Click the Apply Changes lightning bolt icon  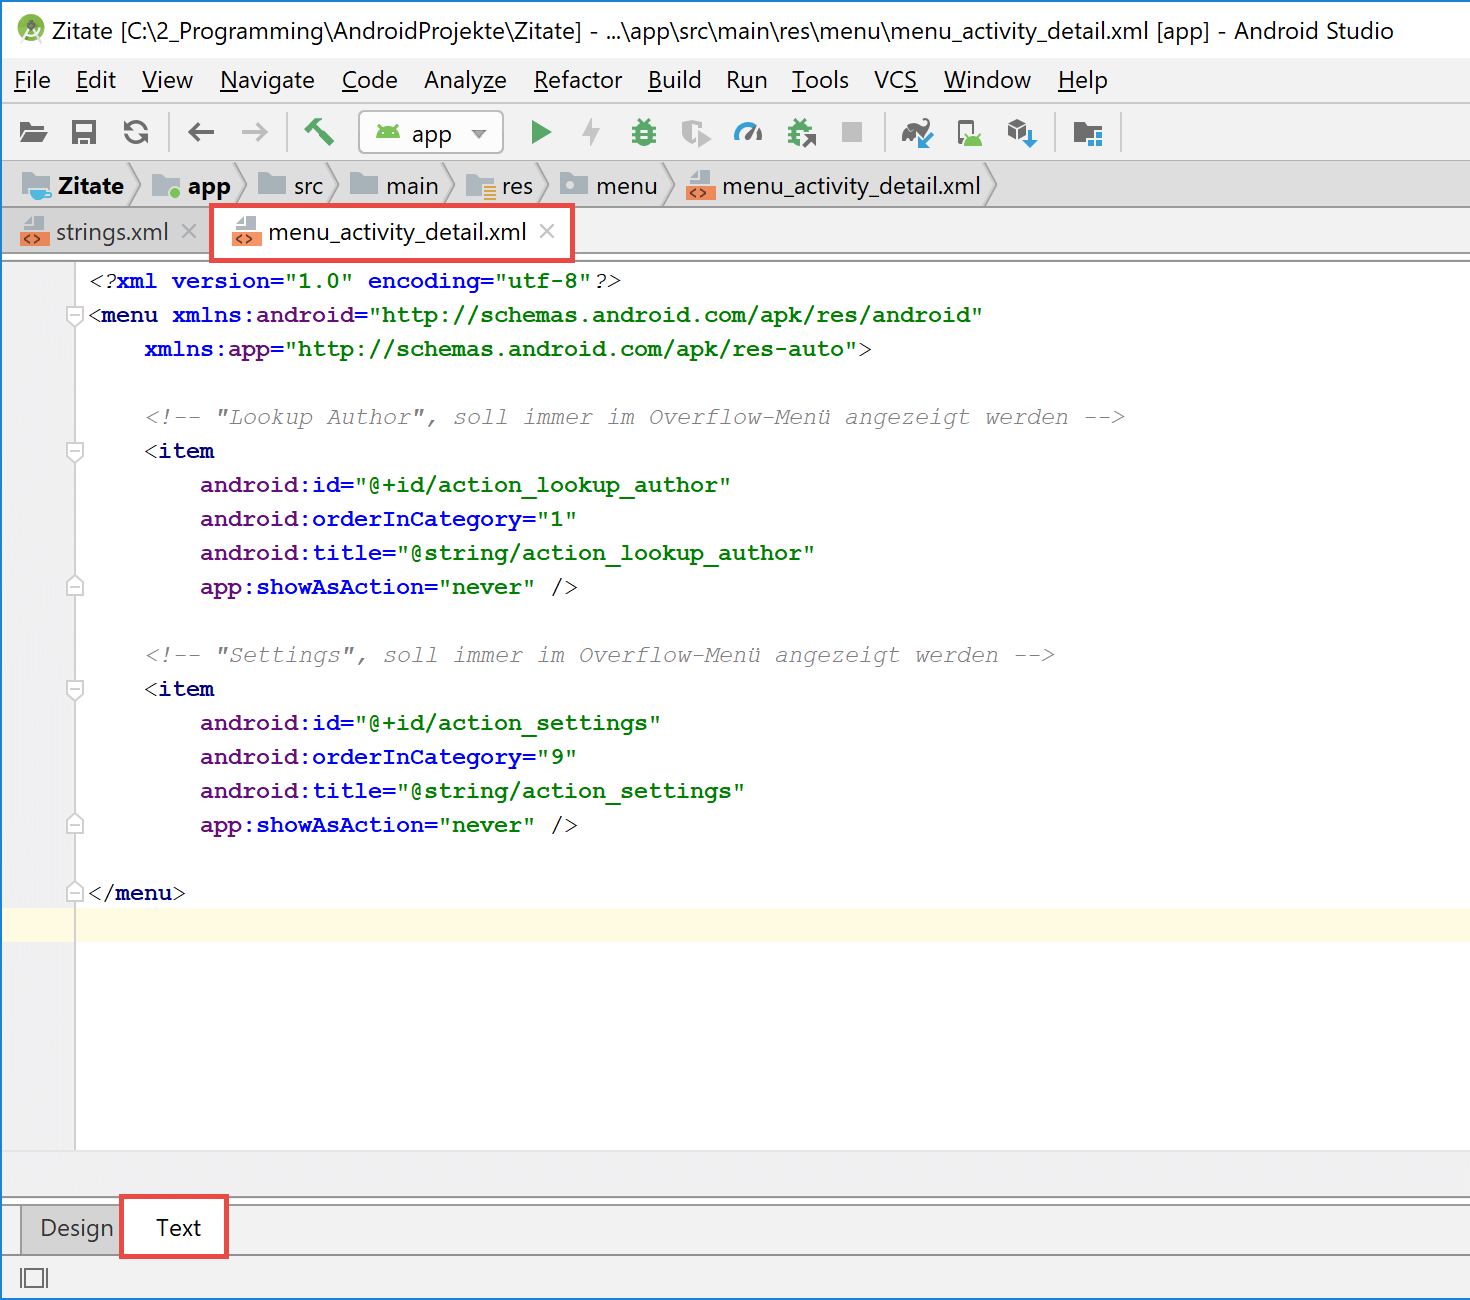pyautogui.click(x=591, y=132)
